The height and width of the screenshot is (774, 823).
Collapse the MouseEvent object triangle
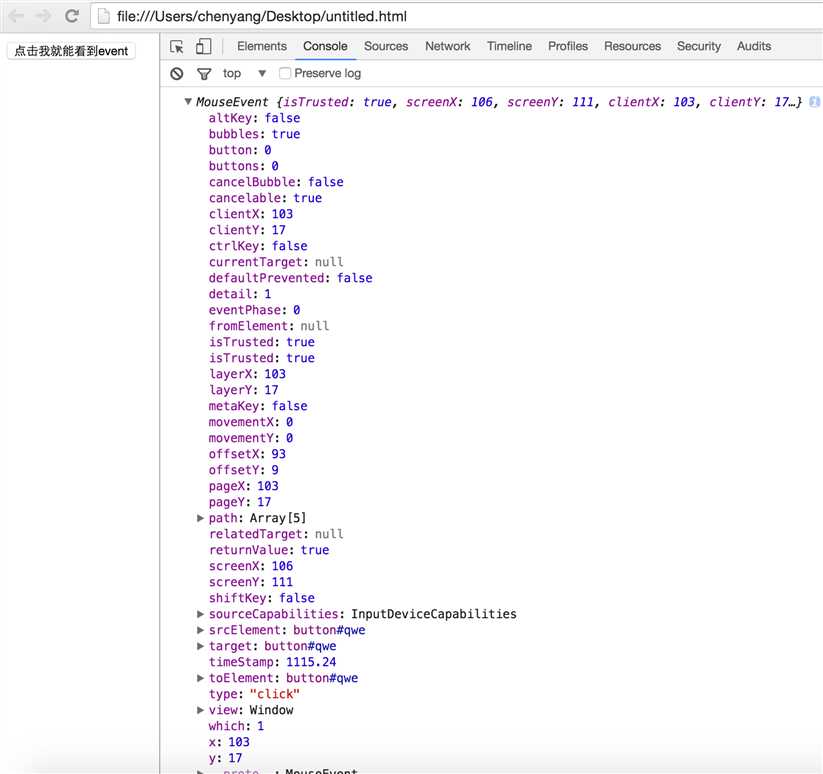(x=188, y=101)
